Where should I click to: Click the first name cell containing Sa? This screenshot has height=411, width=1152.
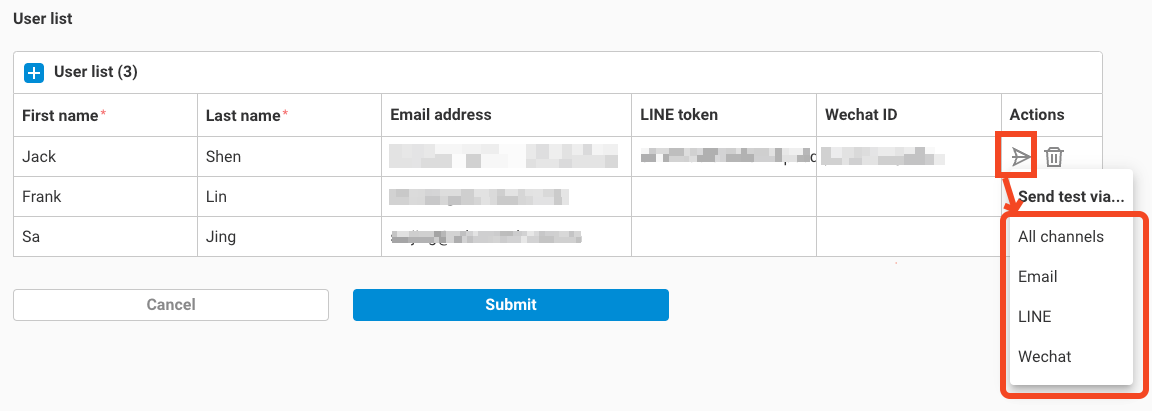[105, 237]
